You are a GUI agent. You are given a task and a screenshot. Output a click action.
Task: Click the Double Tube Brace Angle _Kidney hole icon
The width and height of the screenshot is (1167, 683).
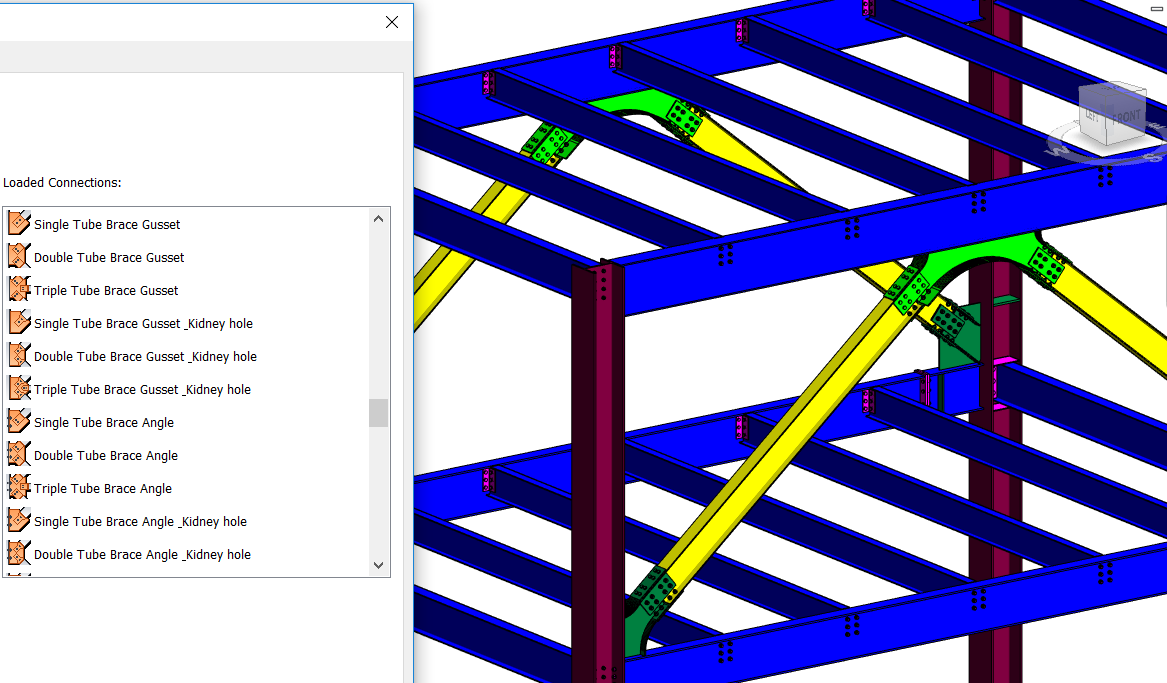pyautogui.click(x=18, y=553)
